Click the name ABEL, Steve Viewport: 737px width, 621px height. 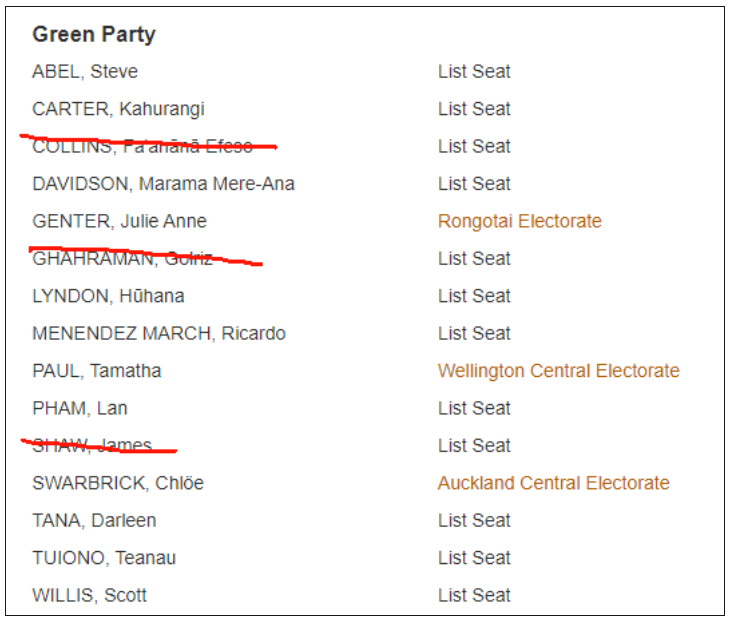(x=85, y=71)
